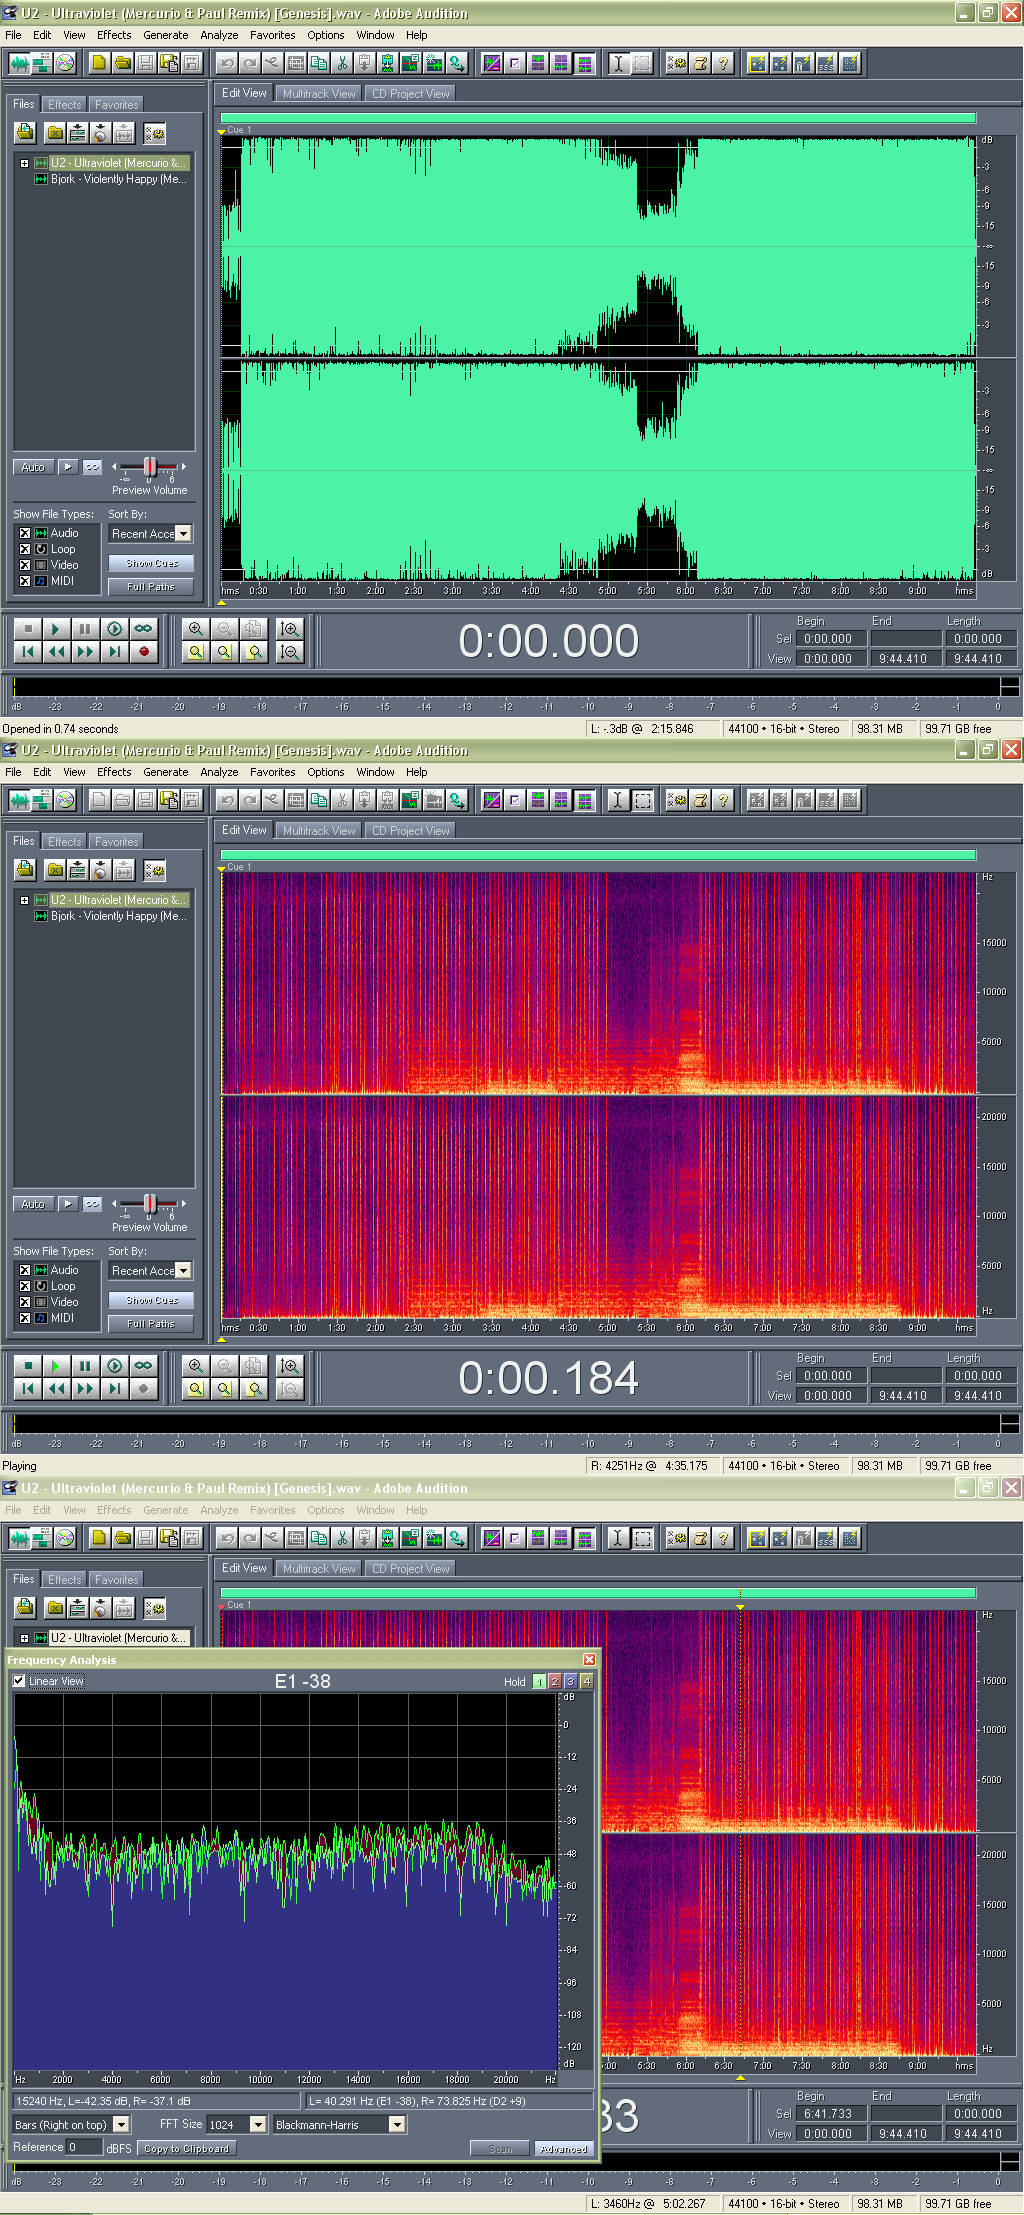The image size is (1024, 2215).
Task: Click Import File icon in top Files panel
Action: pyautogui.click(x=25, y=132)
